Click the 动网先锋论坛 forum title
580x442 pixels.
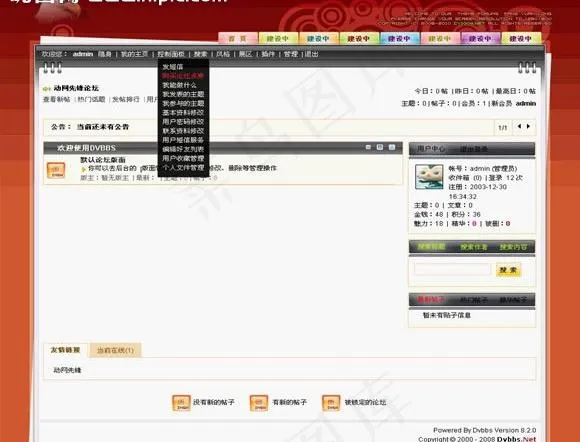click(76, 88)
